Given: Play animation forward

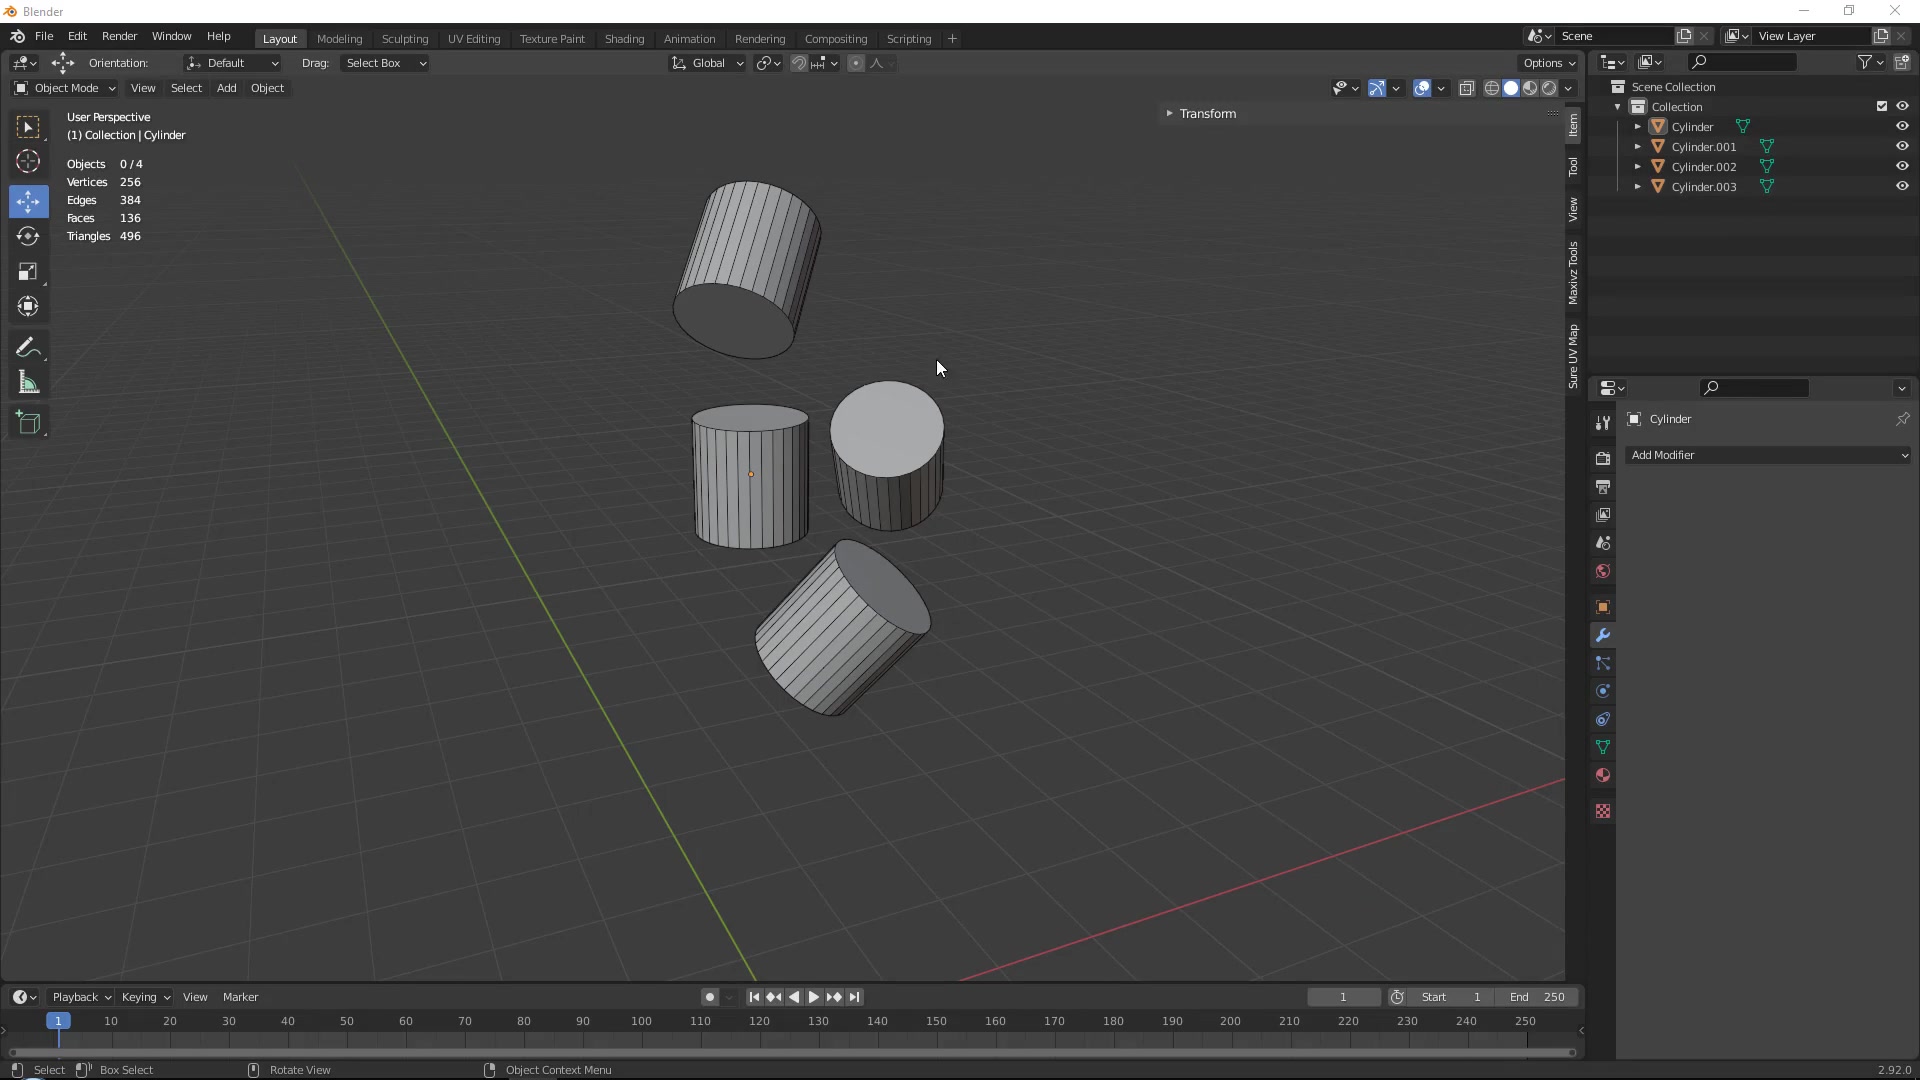Looking at the screenshot, I should click(814, 997).
